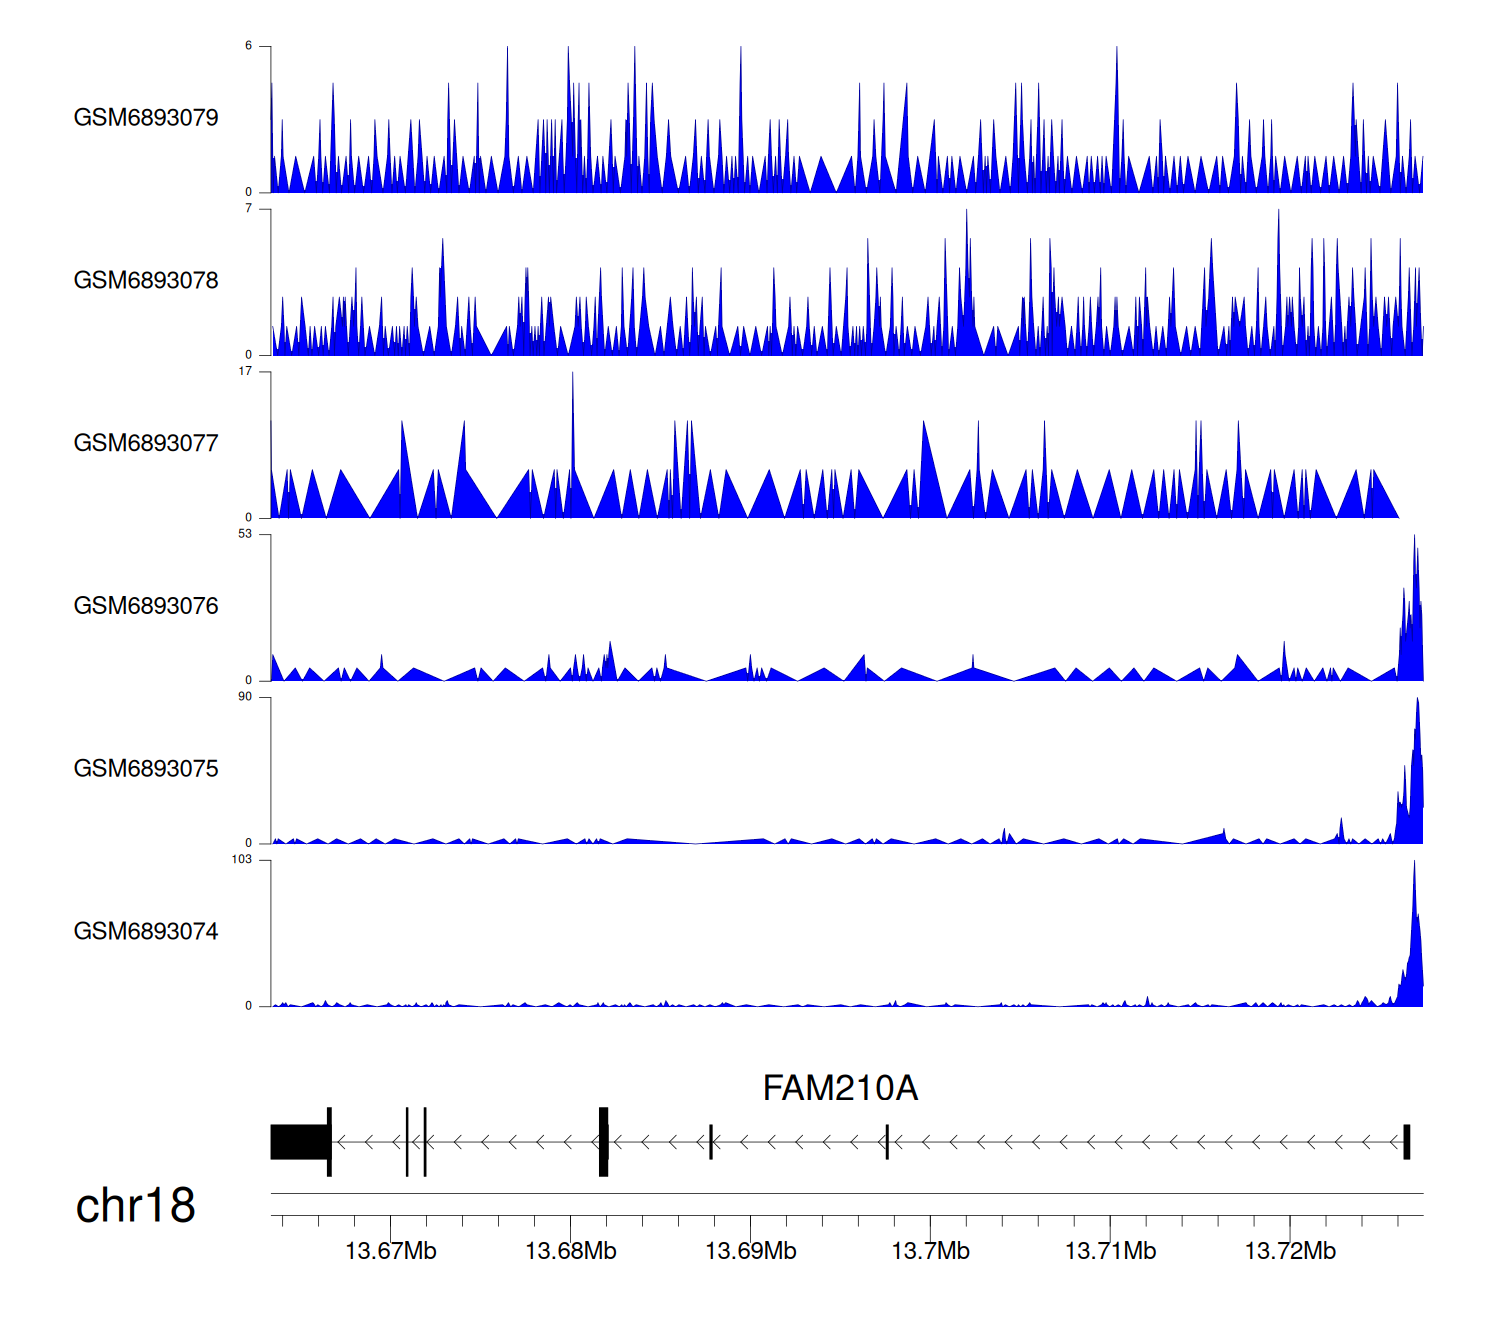Select the rightmost exon of FAM210A

(1406, 1142)
